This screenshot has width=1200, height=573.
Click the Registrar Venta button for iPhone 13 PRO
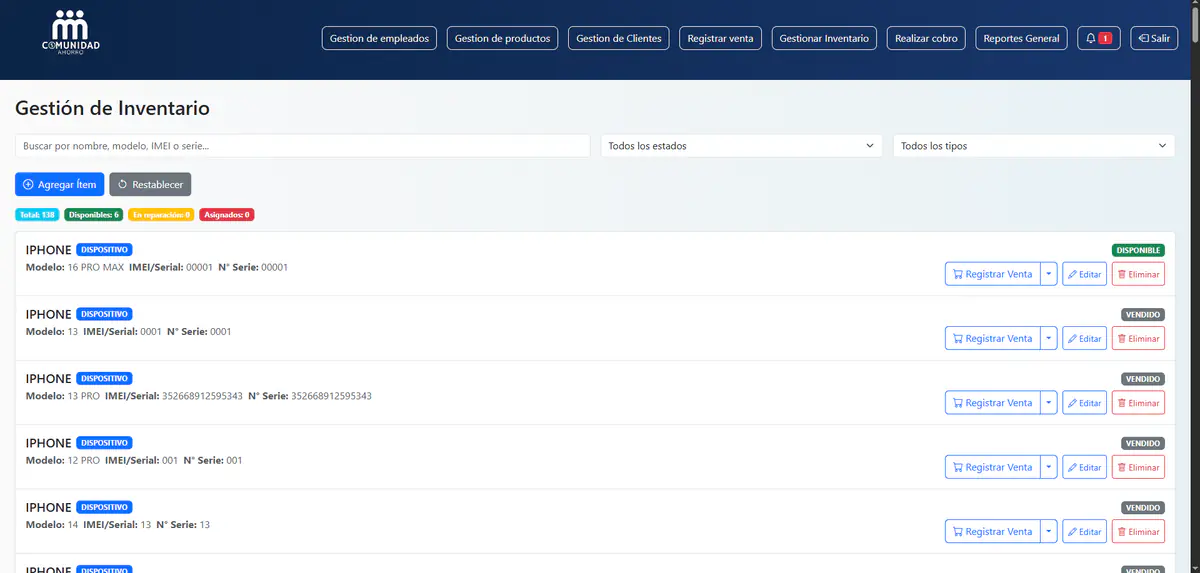click(992, 403)
